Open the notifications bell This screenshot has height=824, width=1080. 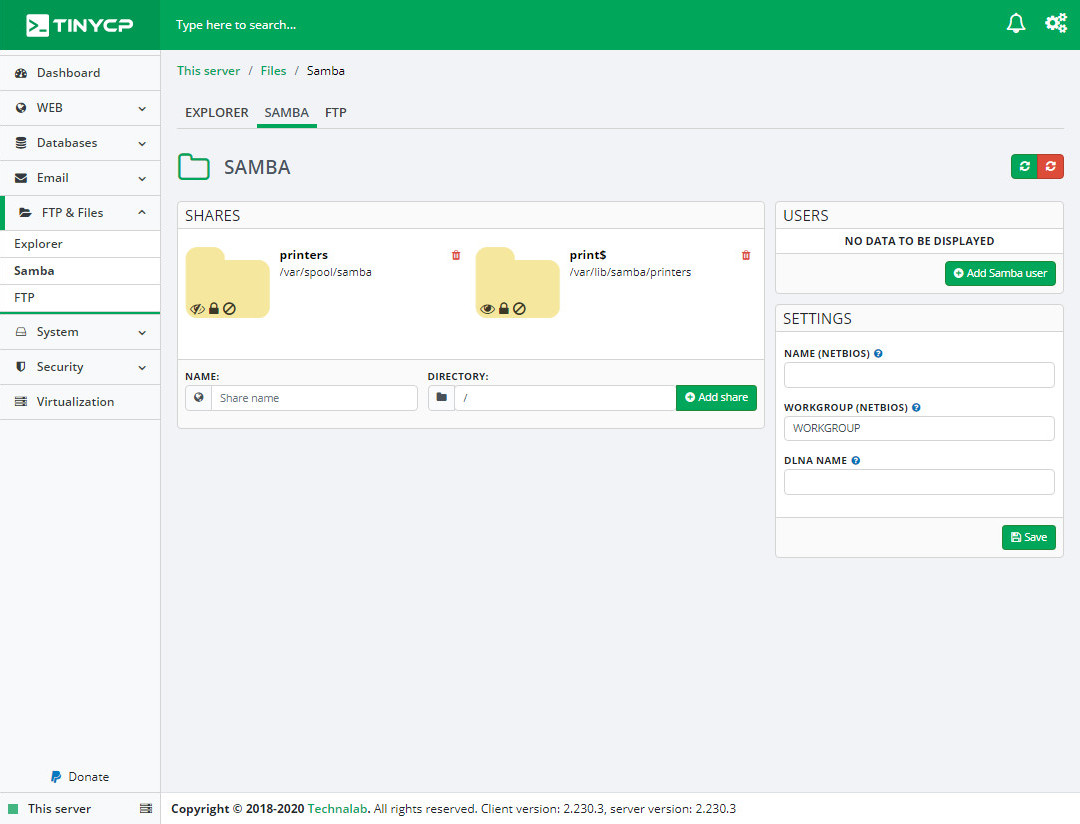1016,23
